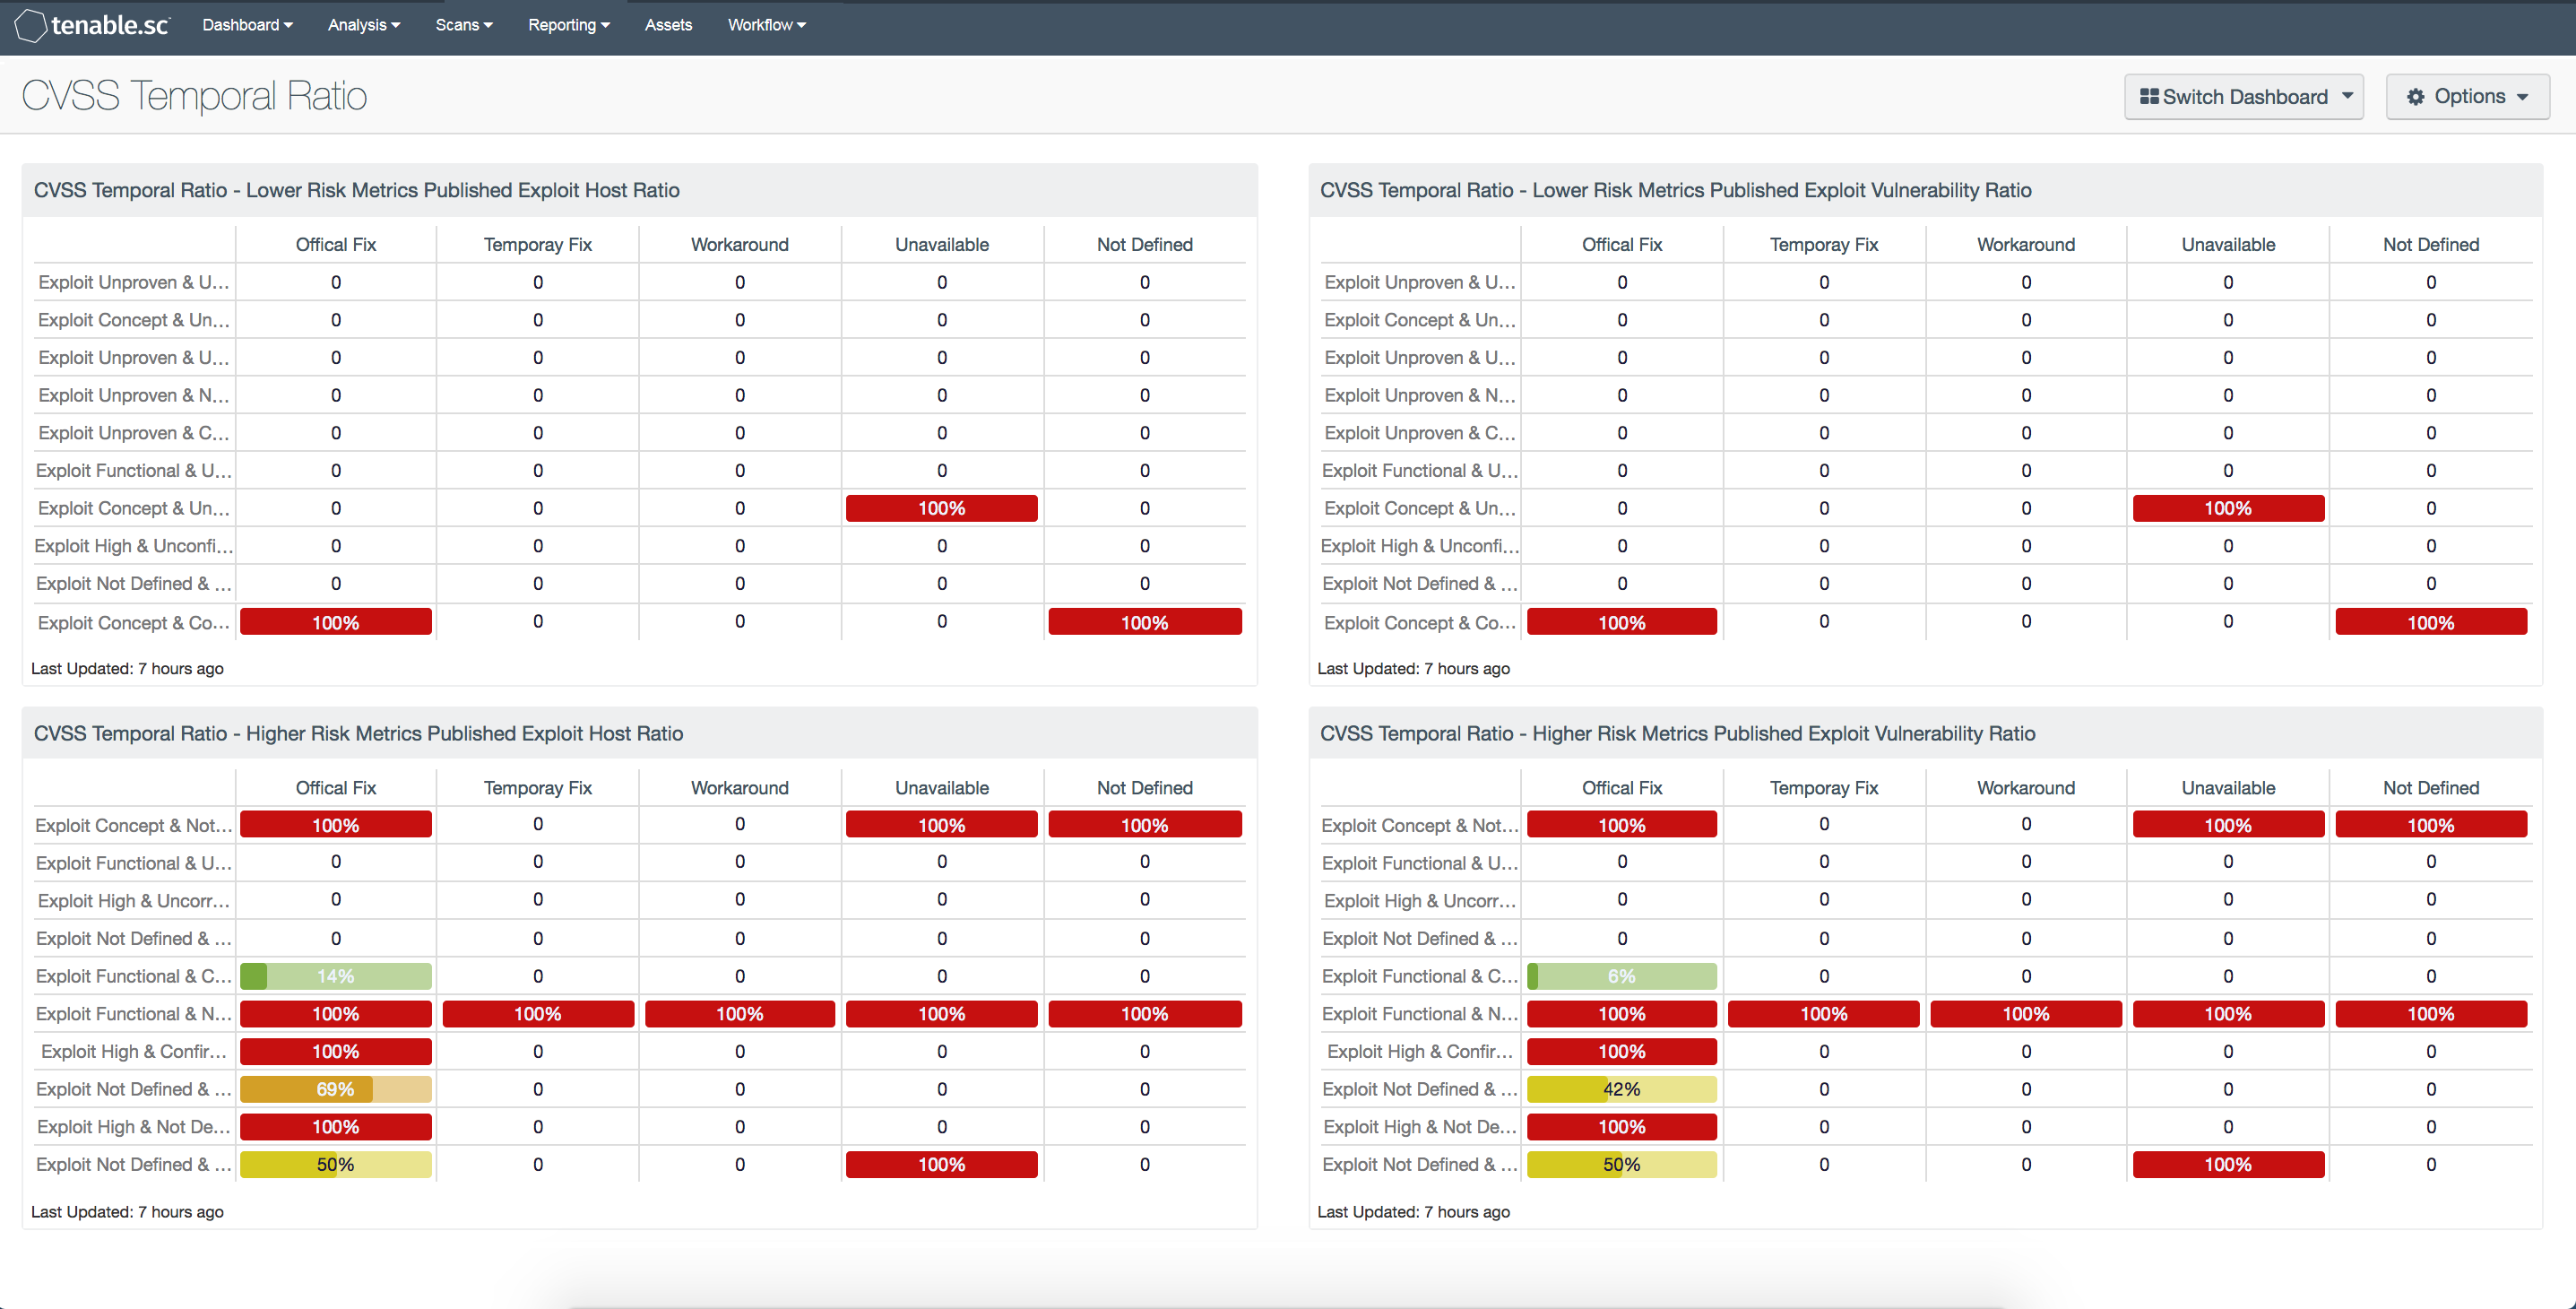Select Exploit High & Unconfi… row in Lower Risk Host Ratio

point(640,546)
